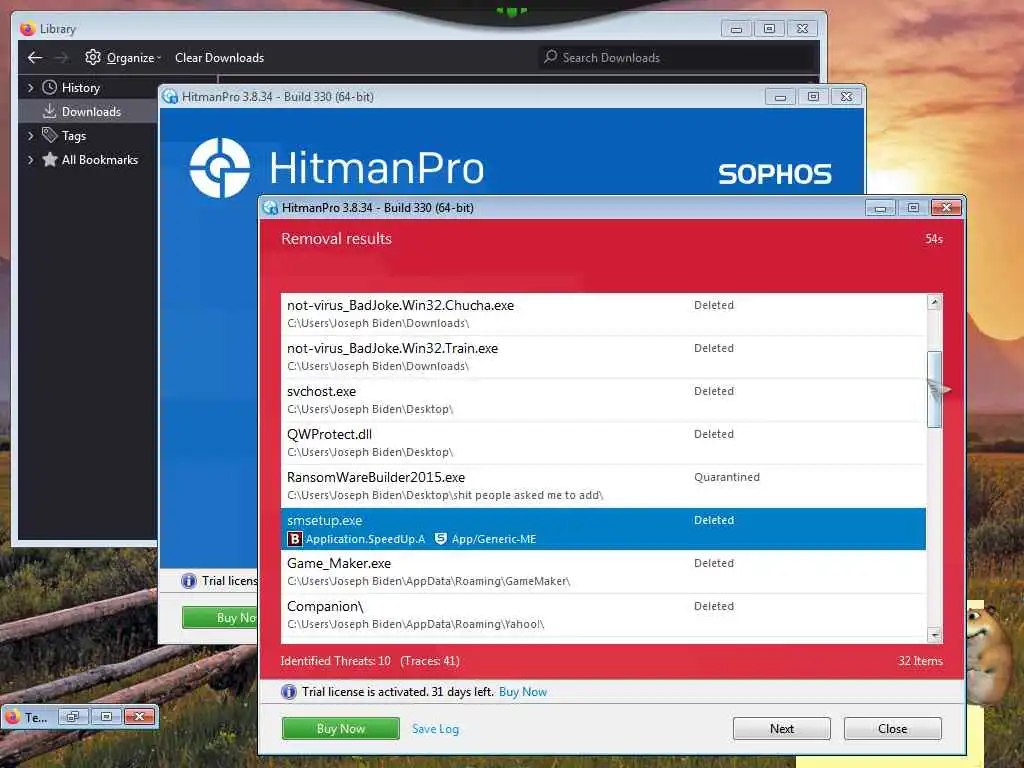The width and height of the screenshot is (1024, 768).
Task: Click the results list scrollbar thumb
Action: [x=934, y=389]
